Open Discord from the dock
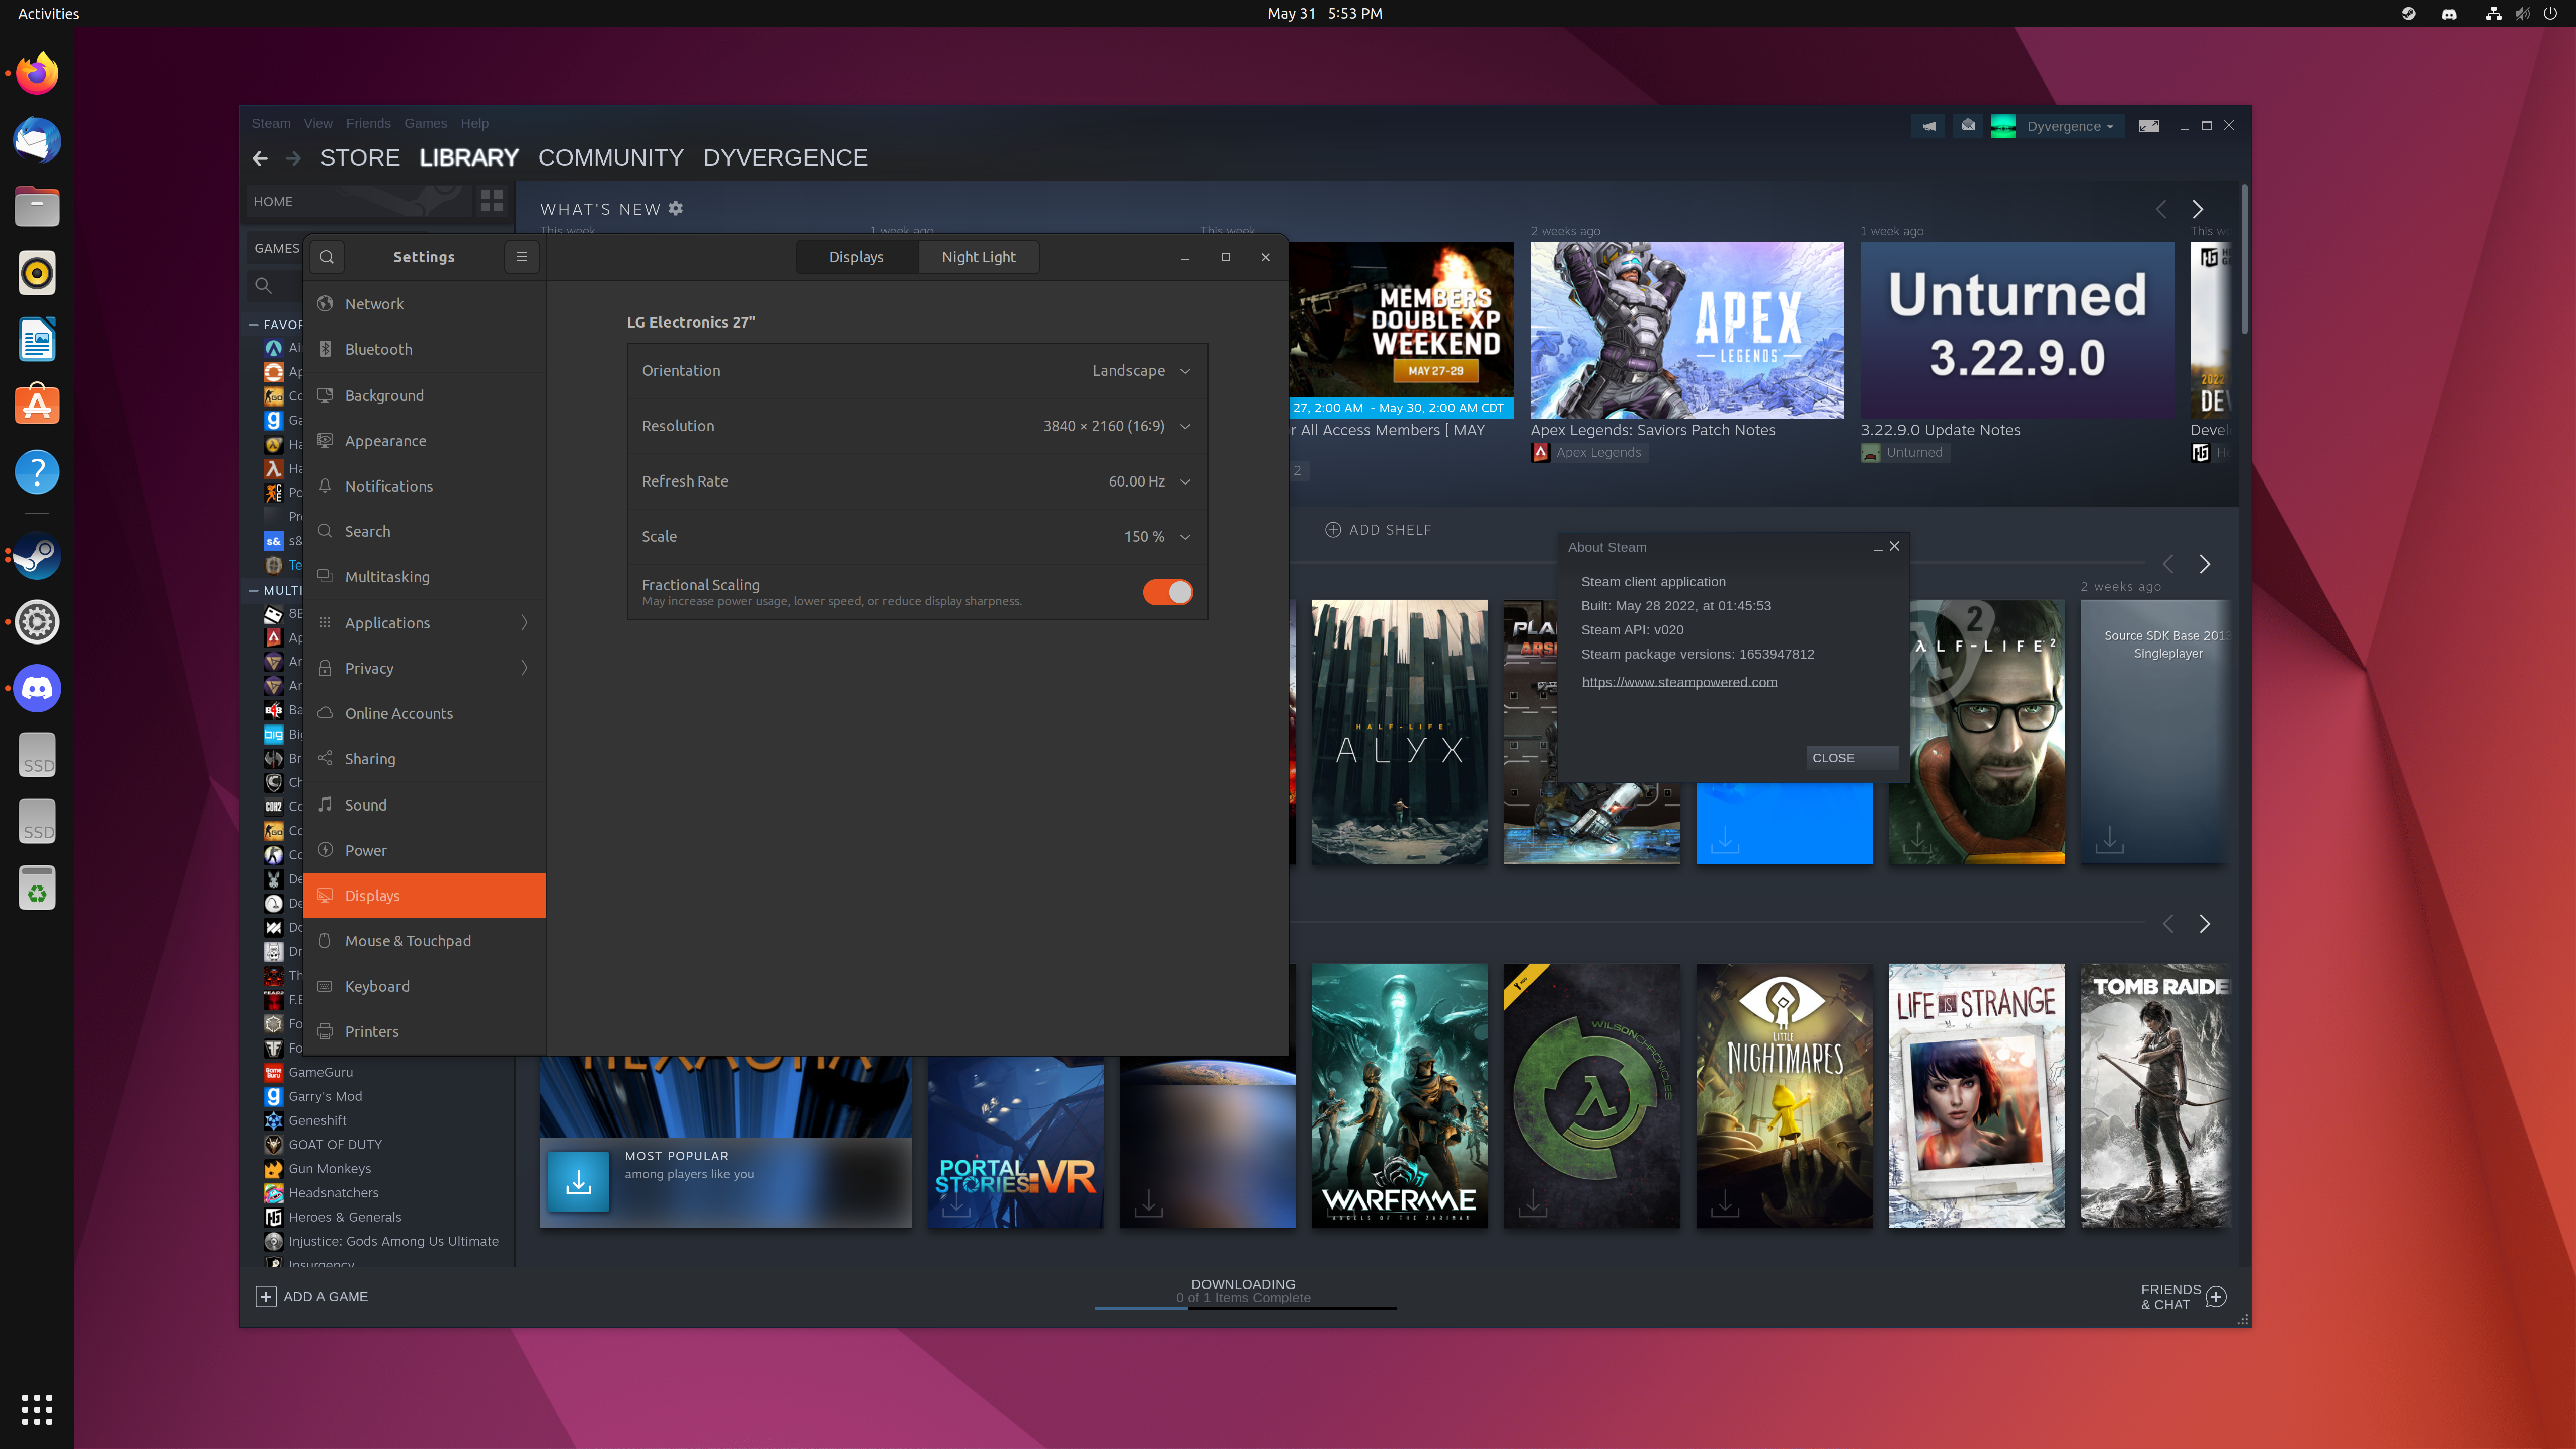Viewport: 2576px width, 1449px height. (37, 689)
